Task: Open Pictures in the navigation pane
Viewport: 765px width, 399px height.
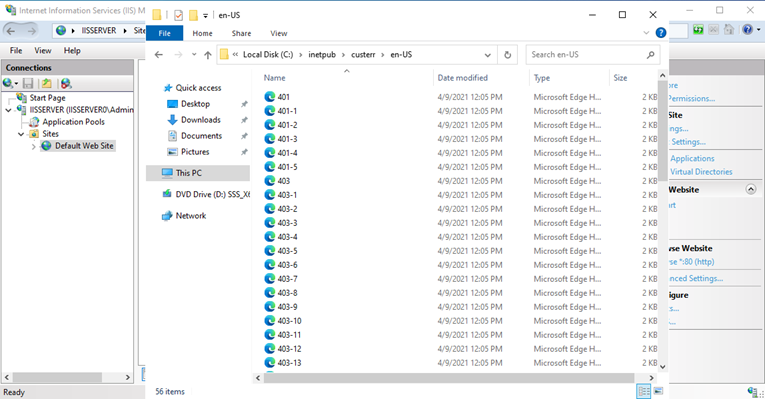Action: click(x=195, y=152)
